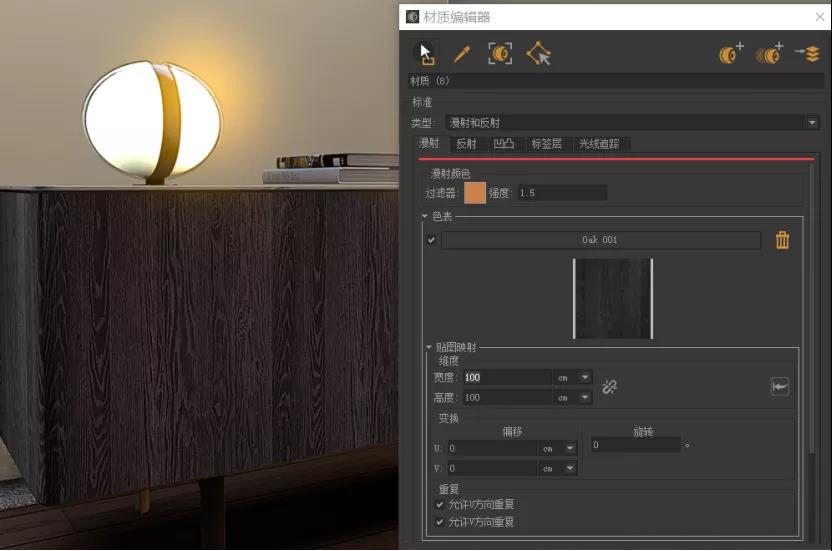This screenshot has width=832, height=551.
Task: Add a new single material
Action: tap(731, 54)
